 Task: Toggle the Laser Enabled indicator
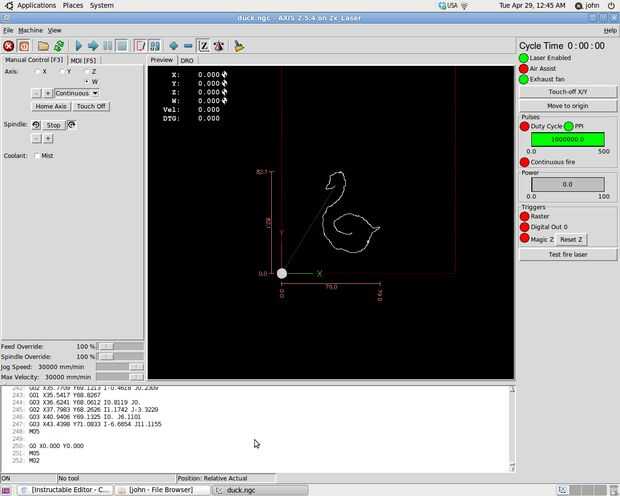click(524, 58)
